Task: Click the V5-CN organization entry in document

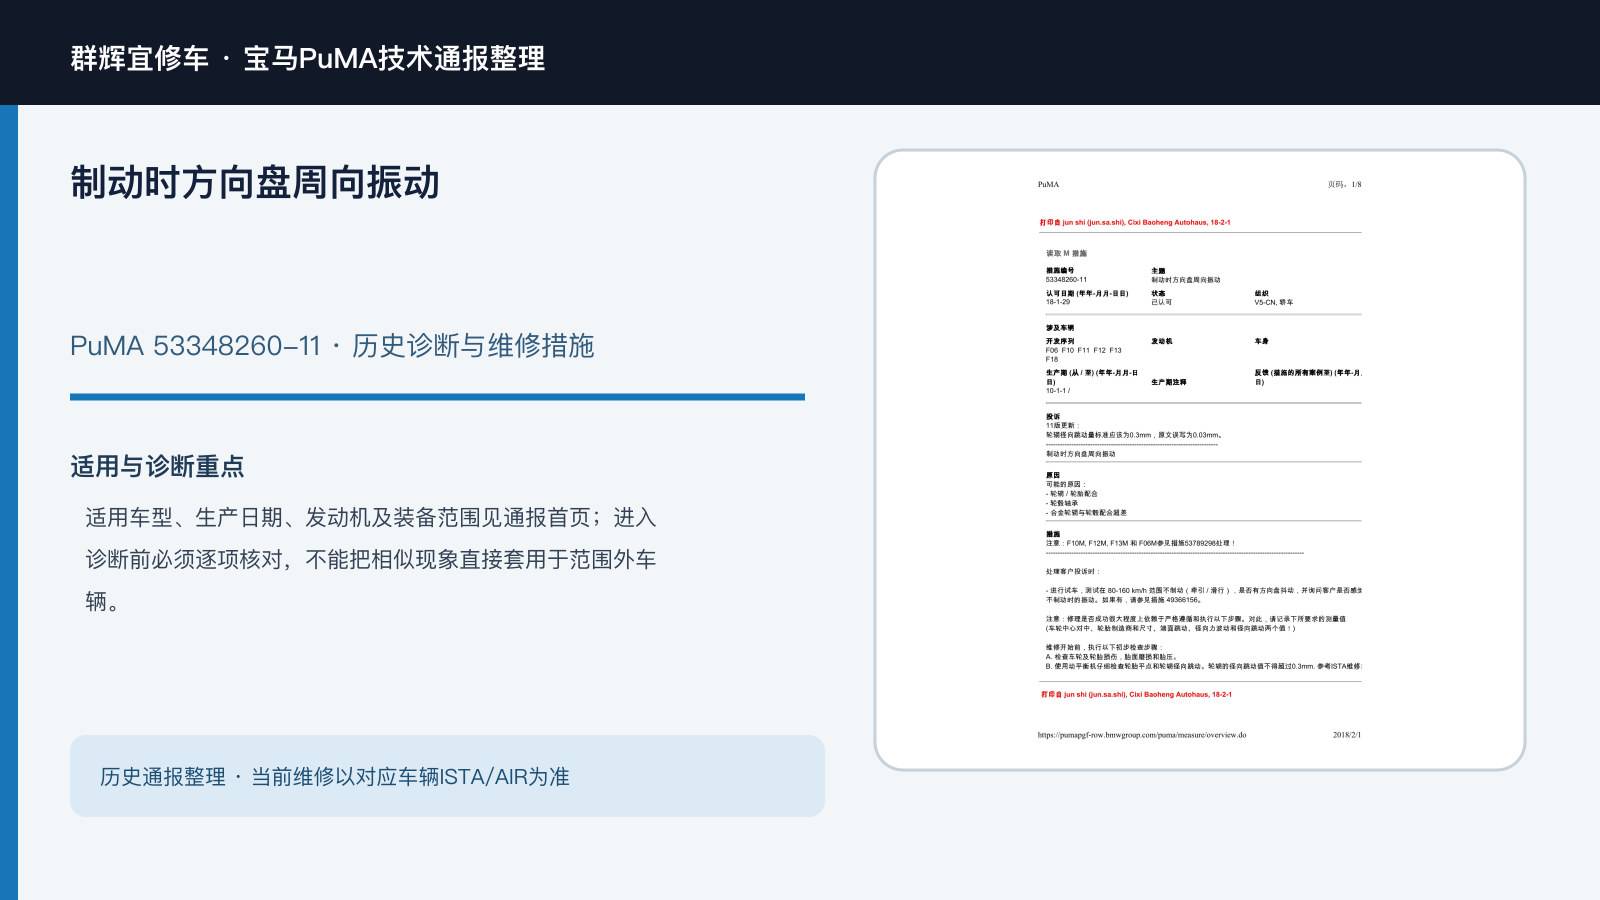Action: [x=1274, y=302]
